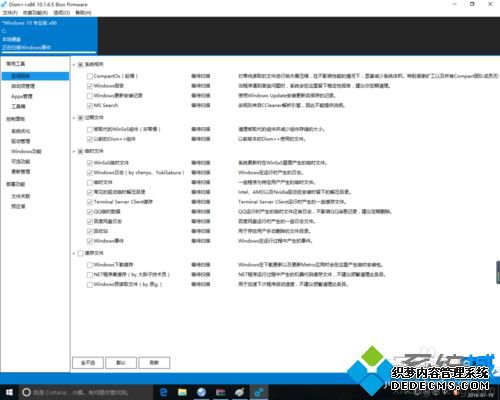Image resolution: width=500 pixels, height=400 pixels.
Task: Tick the CompactOs checkbox
Action: pos(90,76)
